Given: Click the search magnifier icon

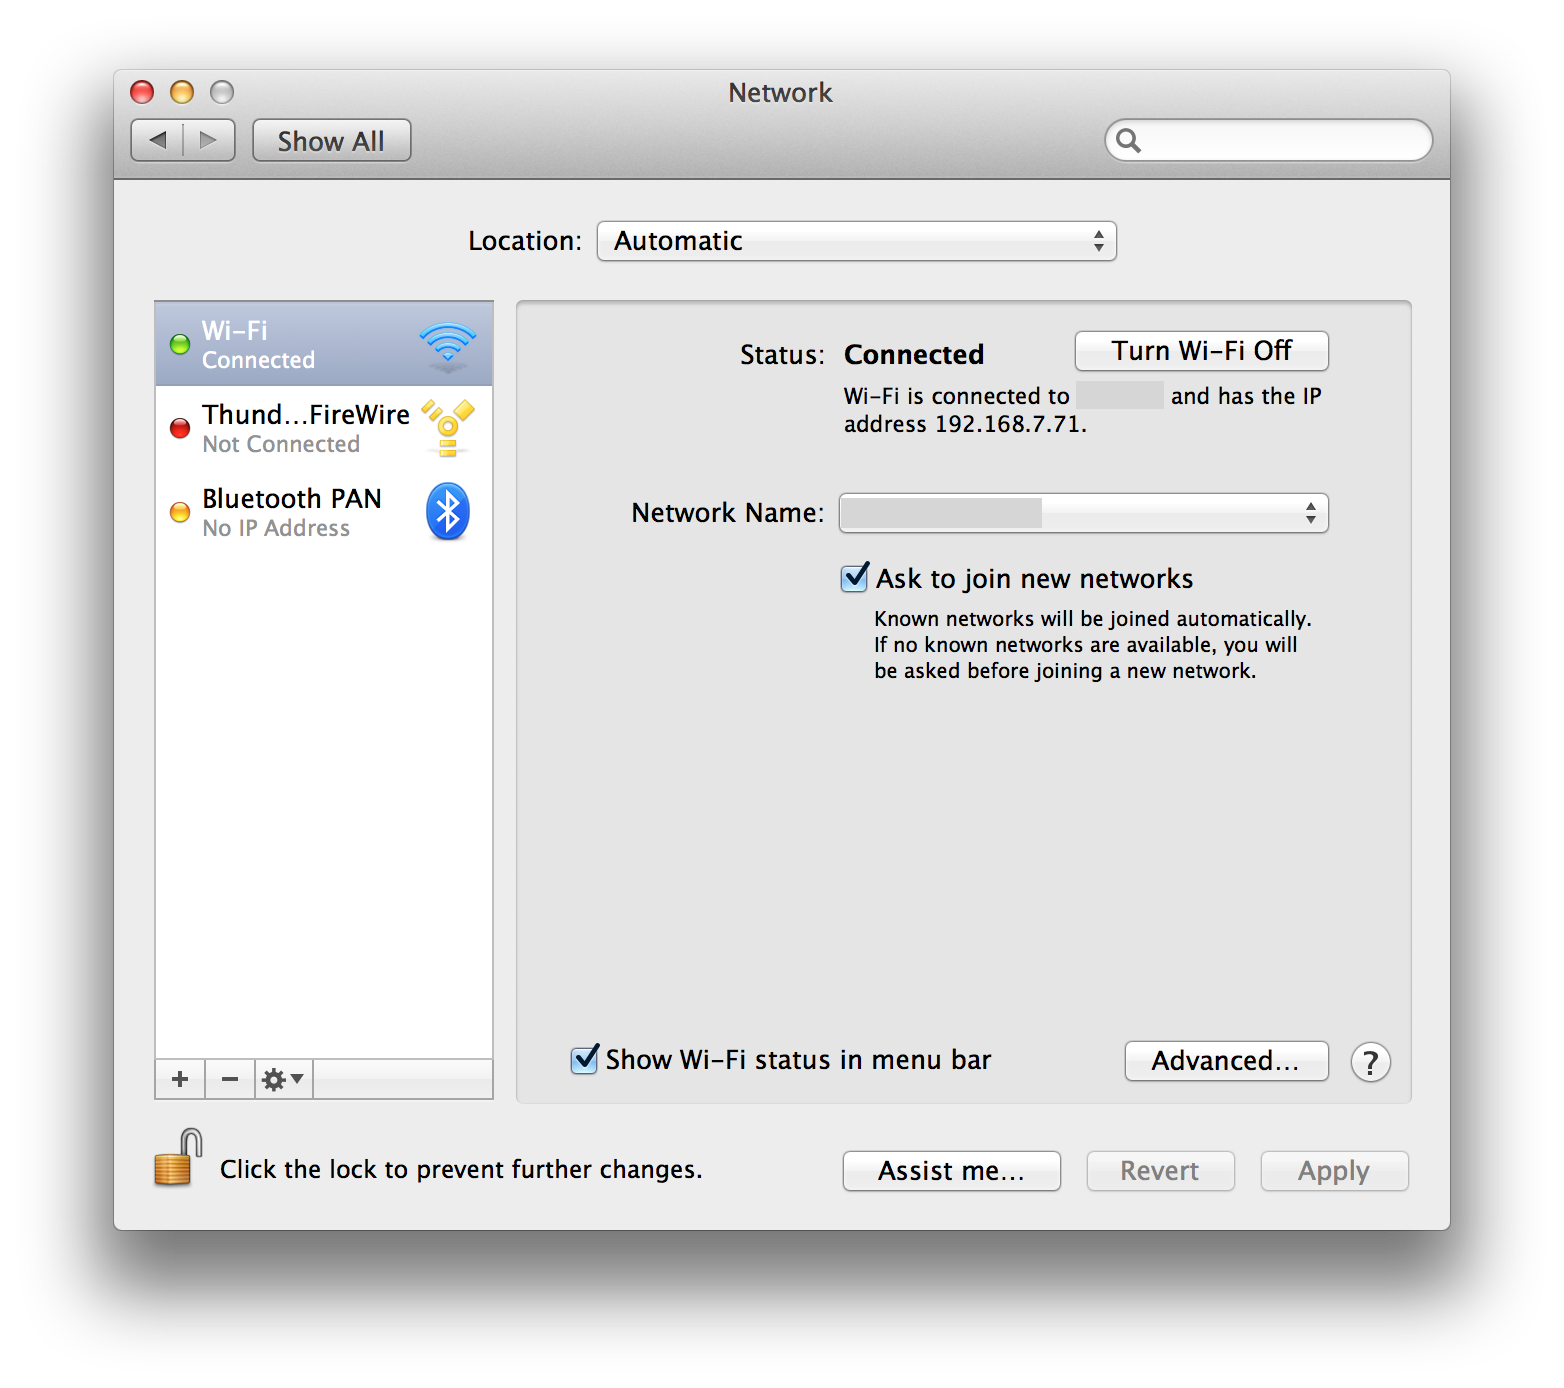Looking at the screenshot, I should [1128, 140].
